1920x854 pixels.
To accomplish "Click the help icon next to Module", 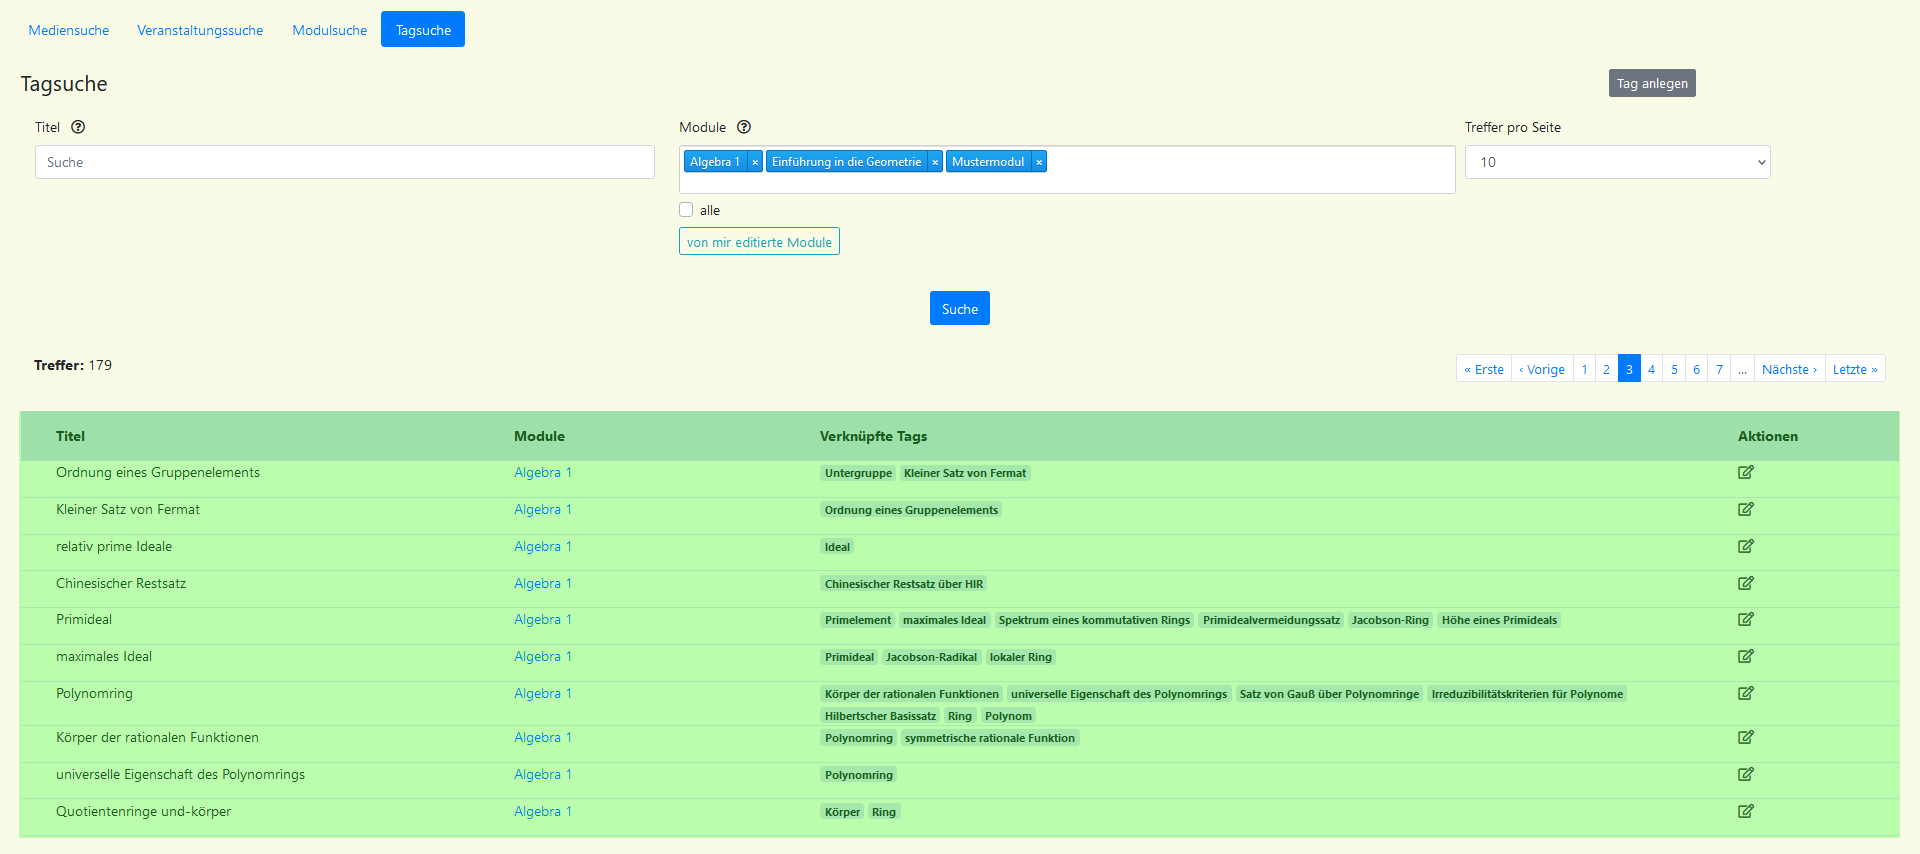I will click(744, 127).
